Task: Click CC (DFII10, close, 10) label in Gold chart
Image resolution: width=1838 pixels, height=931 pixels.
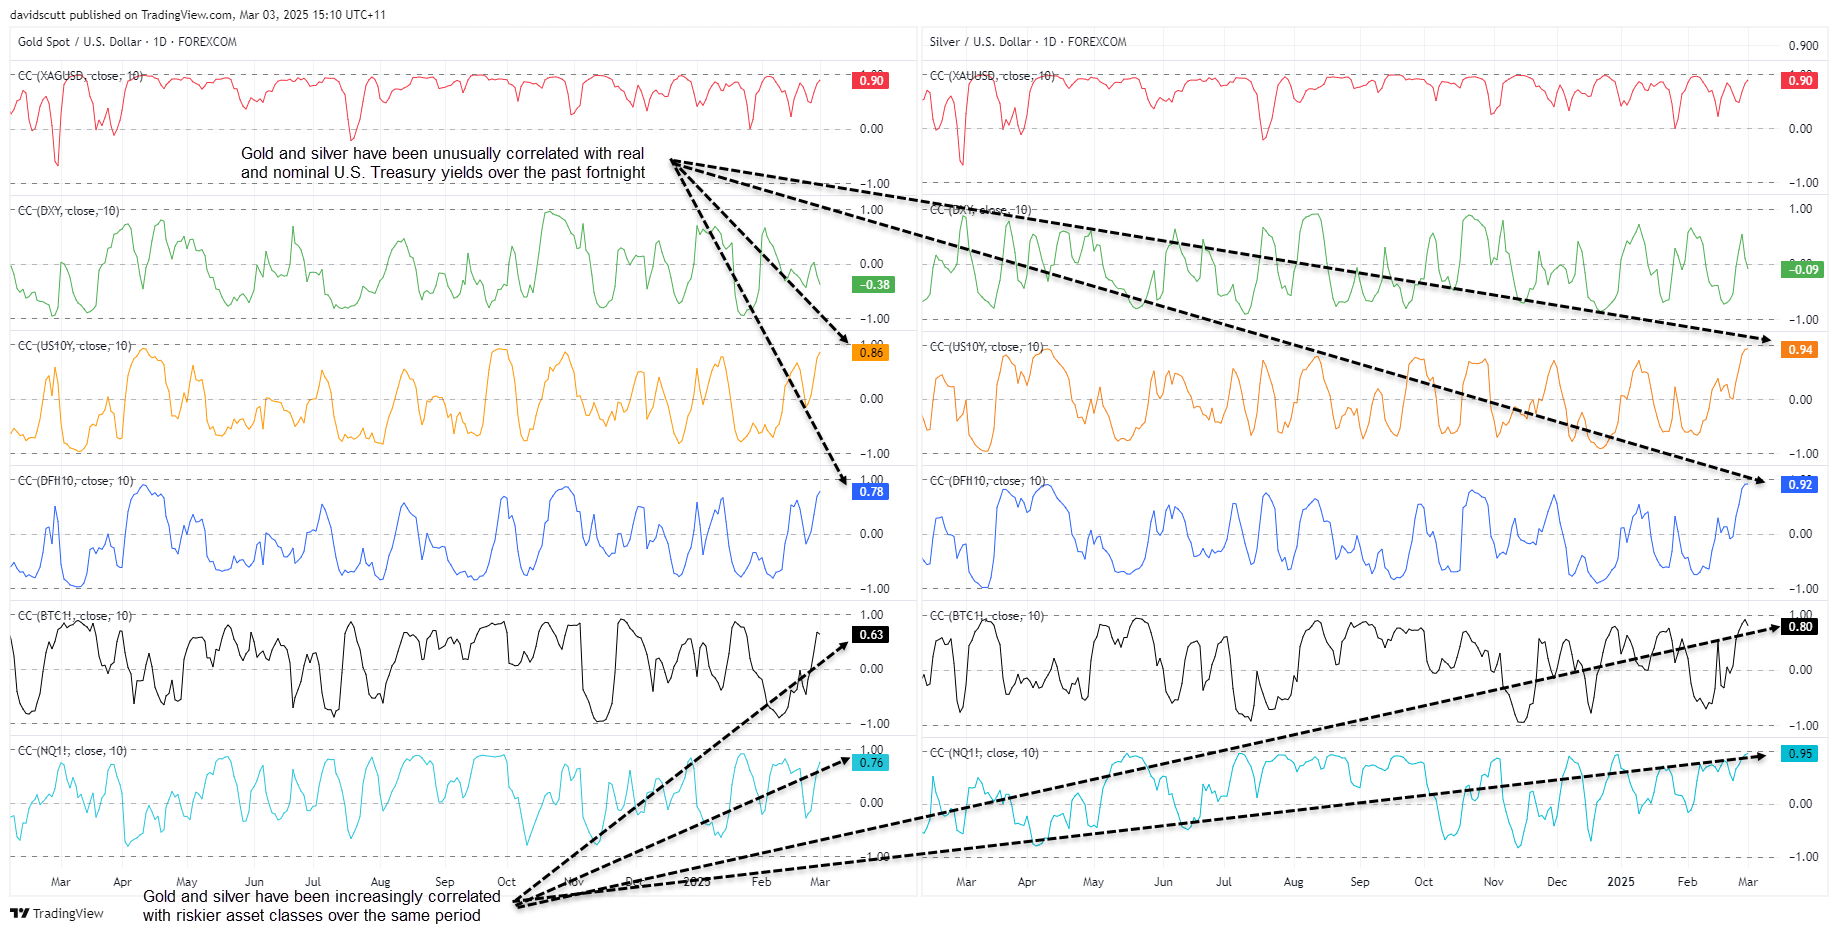Action: click(x=75, y=481)
